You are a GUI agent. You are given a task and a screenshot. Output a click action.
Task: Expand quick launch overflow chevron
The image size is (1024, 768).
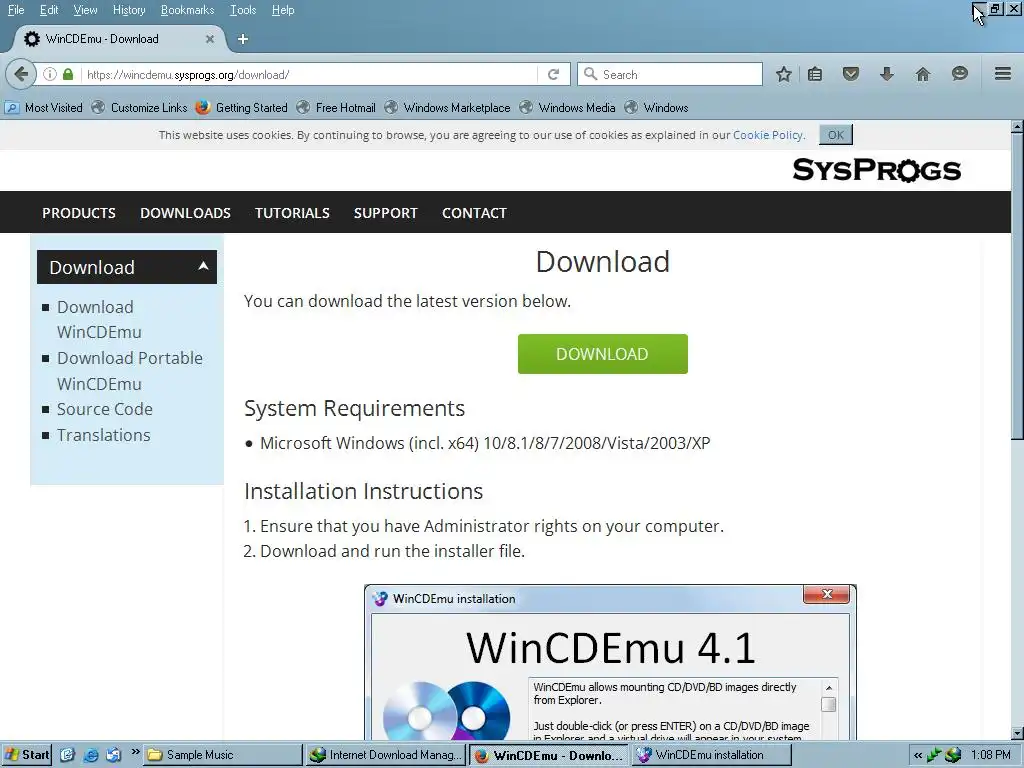click(135, 752)
